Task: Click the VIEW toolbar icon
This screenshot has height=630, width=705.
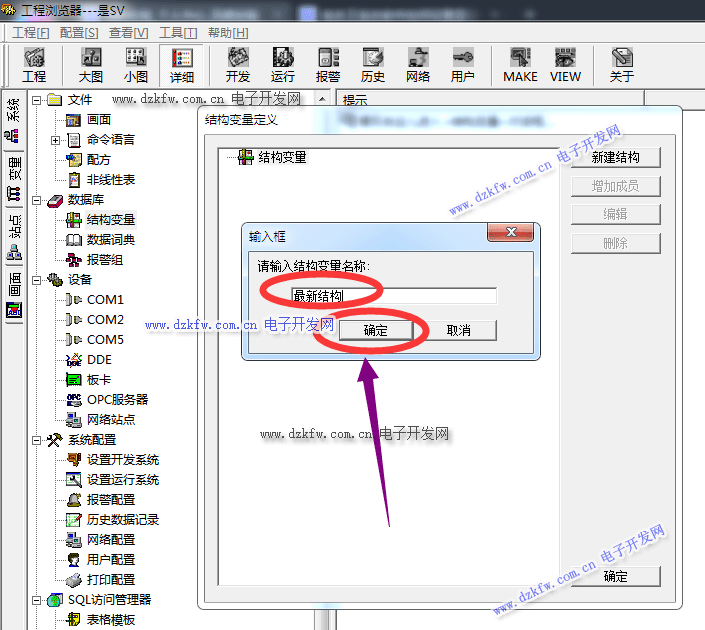Action: [565, 64]
